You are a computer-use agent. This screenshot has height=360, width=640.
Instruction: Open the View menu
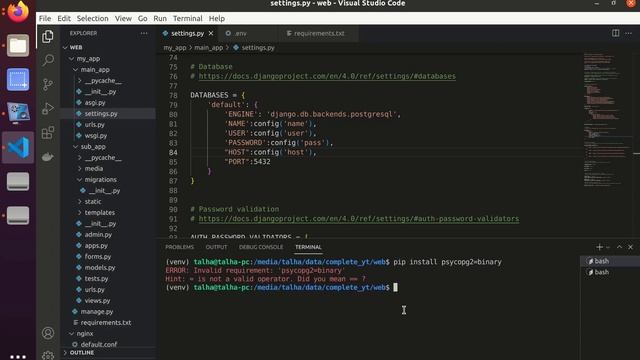123,18
